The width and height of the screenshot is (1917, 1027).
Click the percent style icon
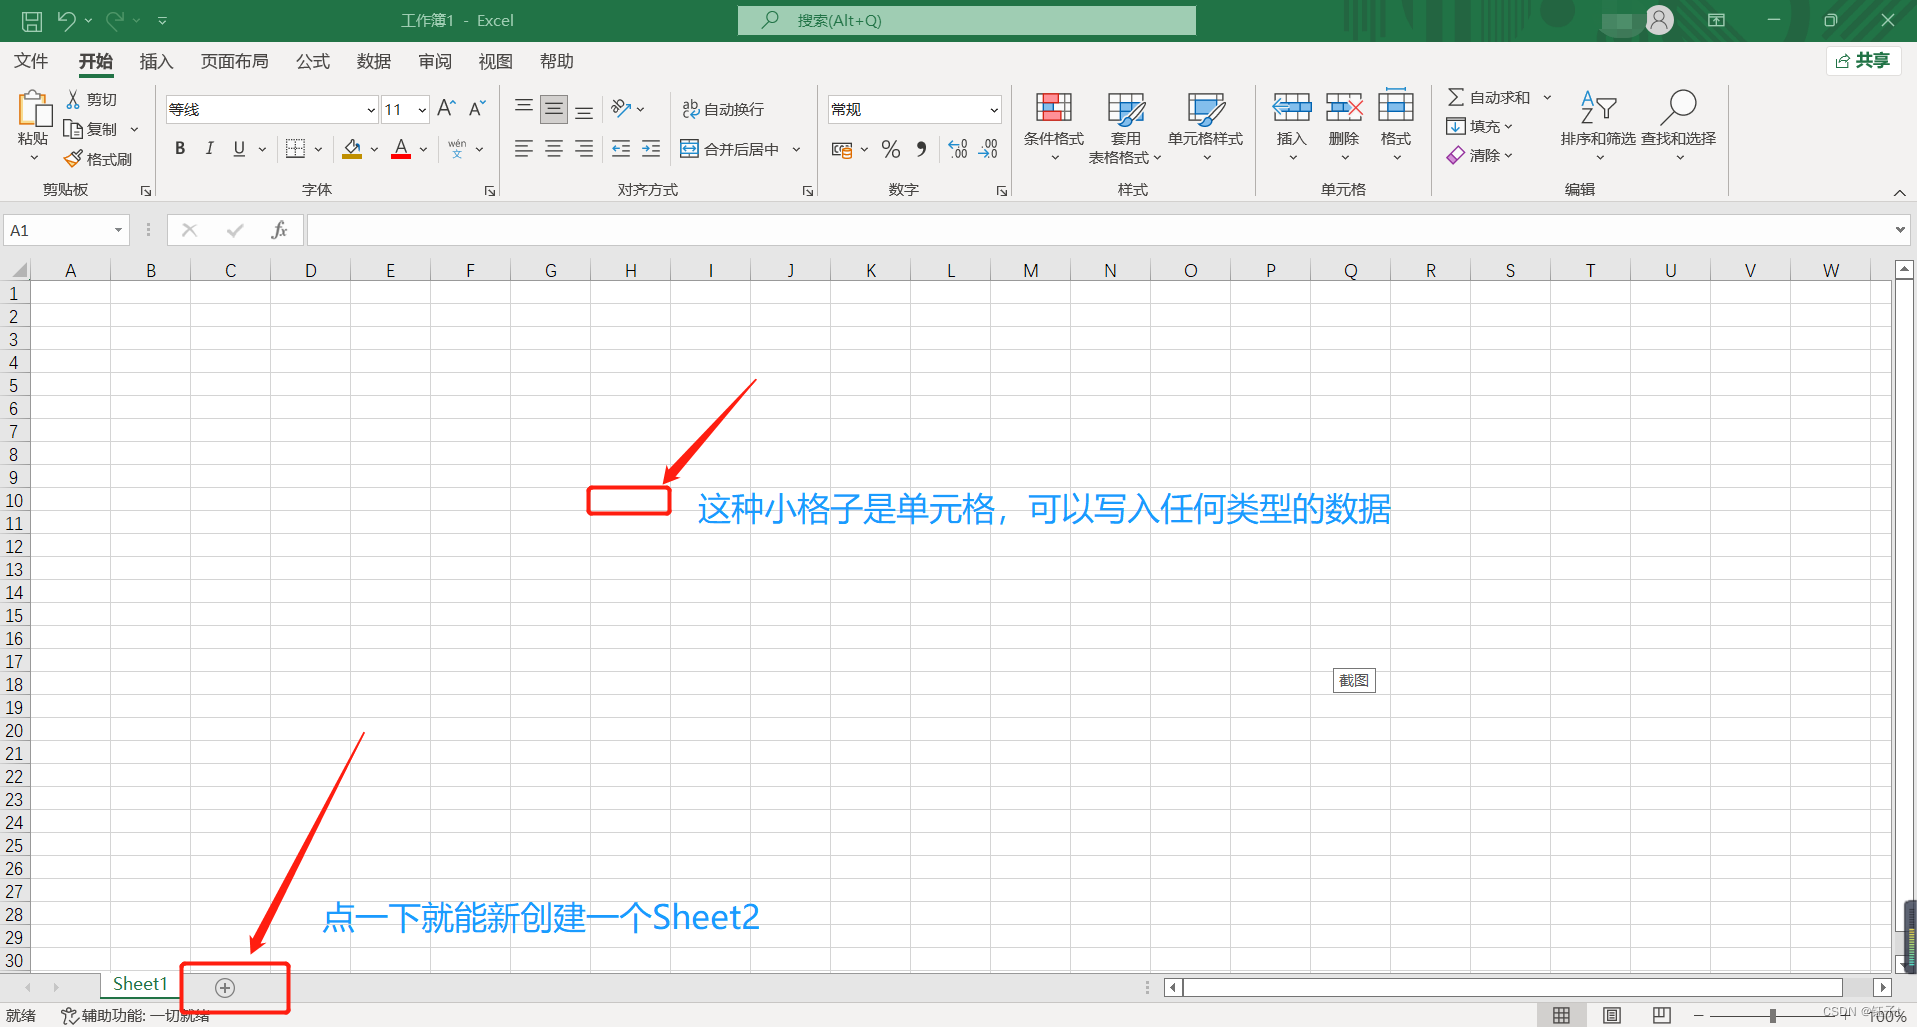coord(891,149)
